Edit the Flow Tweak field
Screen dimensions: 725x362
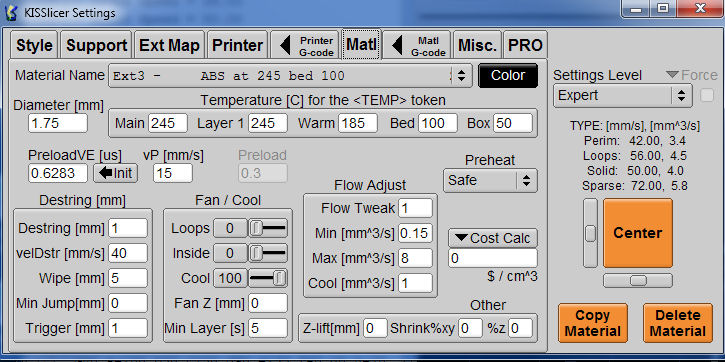point(415,208)
